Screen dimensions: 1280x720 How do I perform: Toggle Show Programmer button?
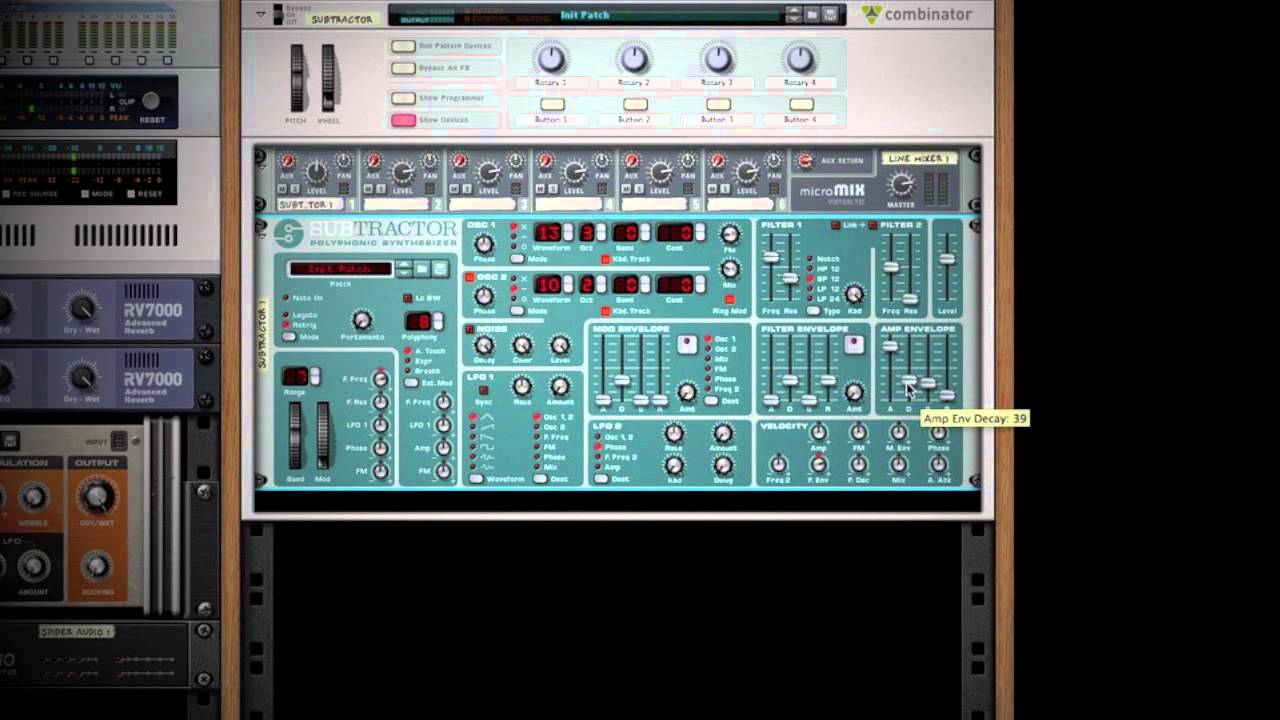[403, 98]
